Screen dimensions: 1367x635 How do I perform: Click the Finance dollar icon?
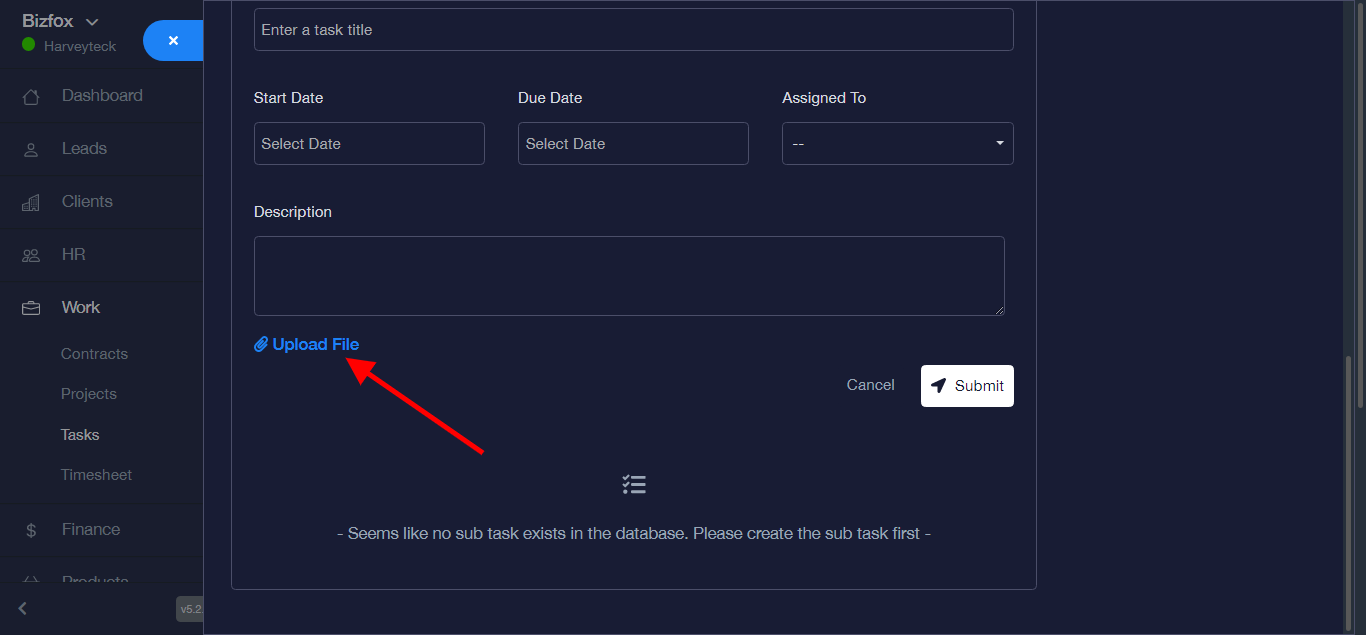[x=31, y=530]
